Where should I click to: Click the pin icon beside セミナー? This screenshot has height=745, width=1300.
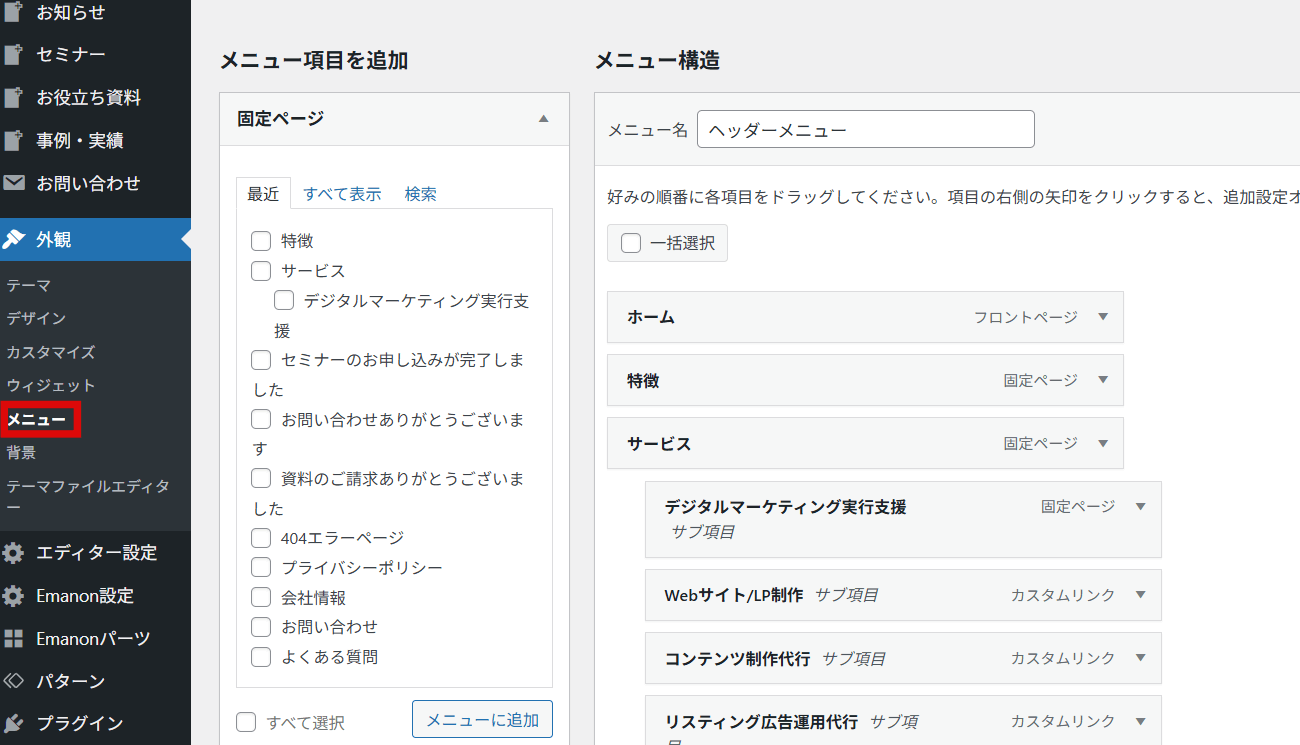click(14, 55)
